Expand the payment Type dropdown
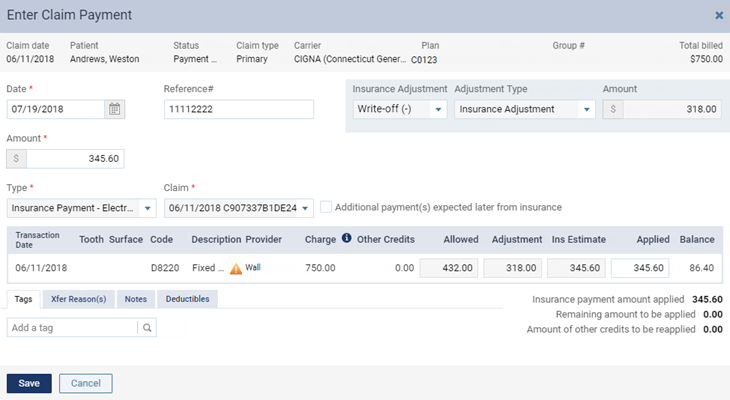The height and width of the screenshot is (400, 730). click(81, 208)
